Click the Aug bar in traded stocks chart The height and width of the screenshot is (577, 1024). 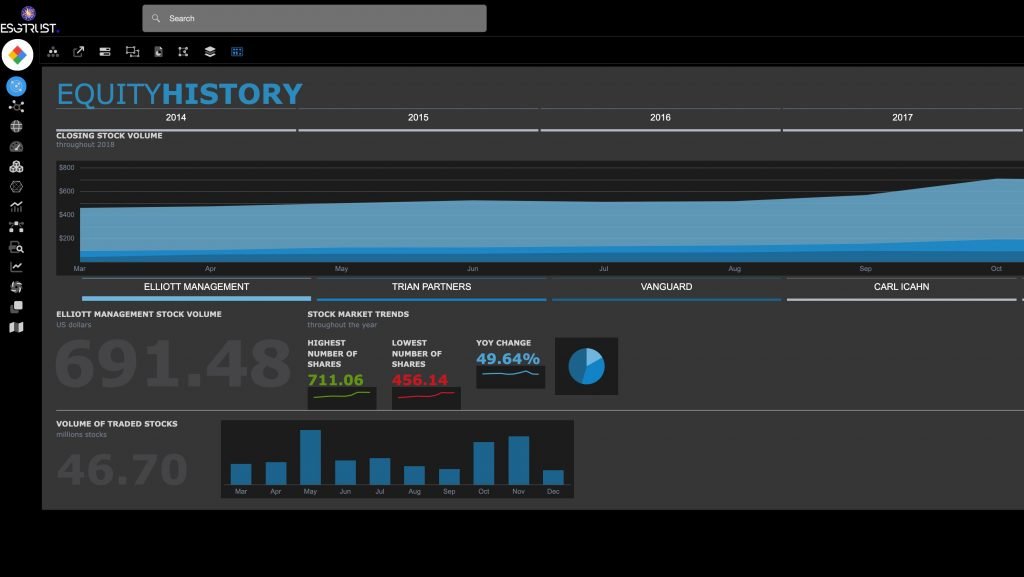(414, 475)
